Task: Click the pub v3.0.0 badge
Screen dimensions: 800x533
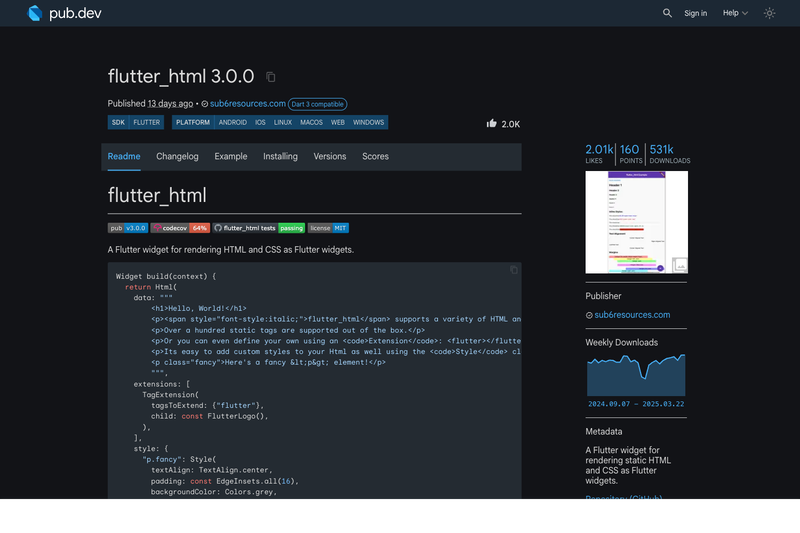Action: tap(128, 228)
